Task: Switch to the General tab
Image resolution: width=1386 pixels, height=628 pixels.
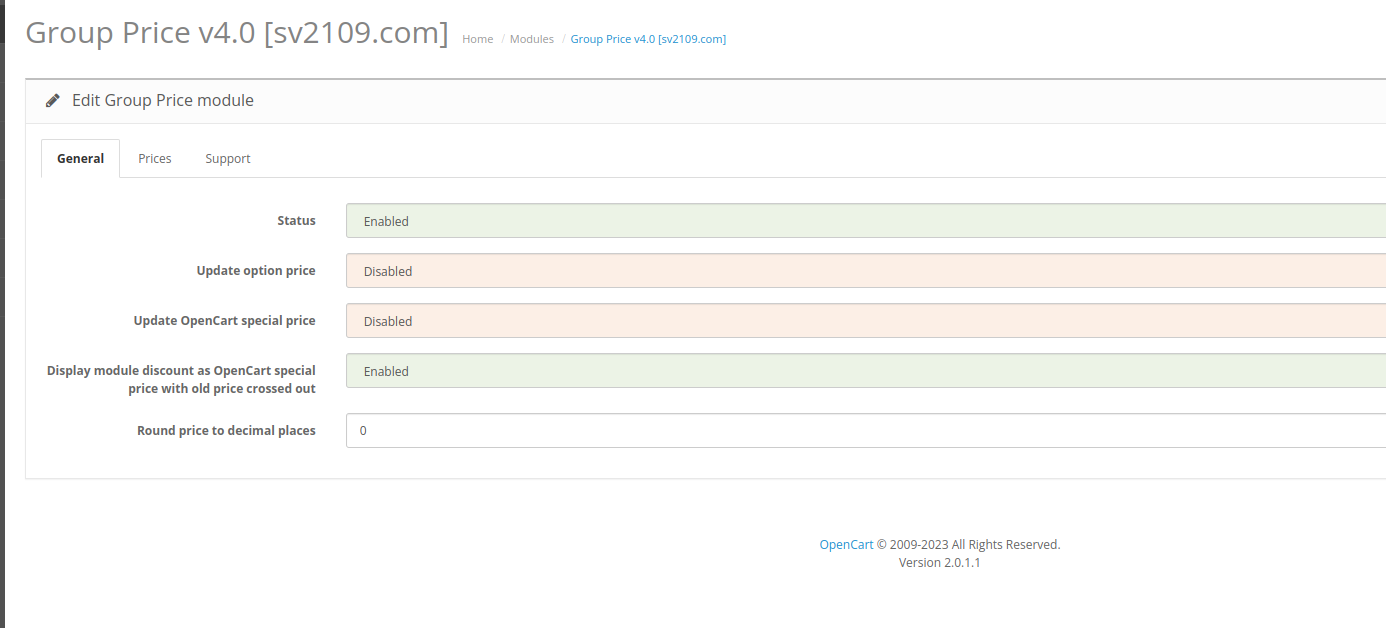Action: point(80,159)
